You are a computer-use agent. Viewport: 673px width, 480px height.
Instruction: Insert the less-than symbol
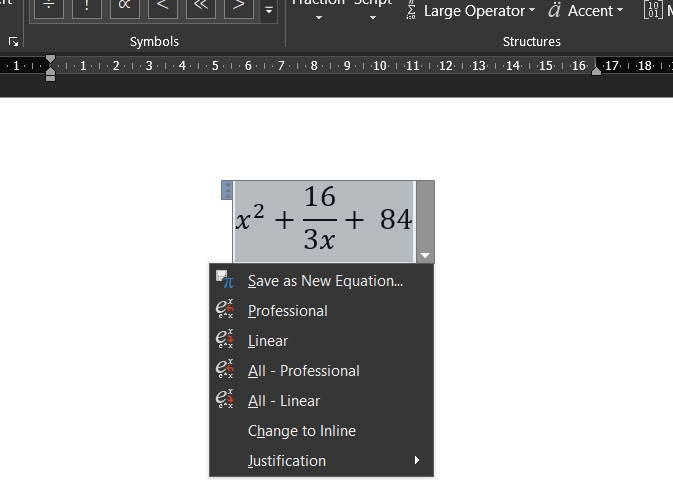[x=162, y=6]
